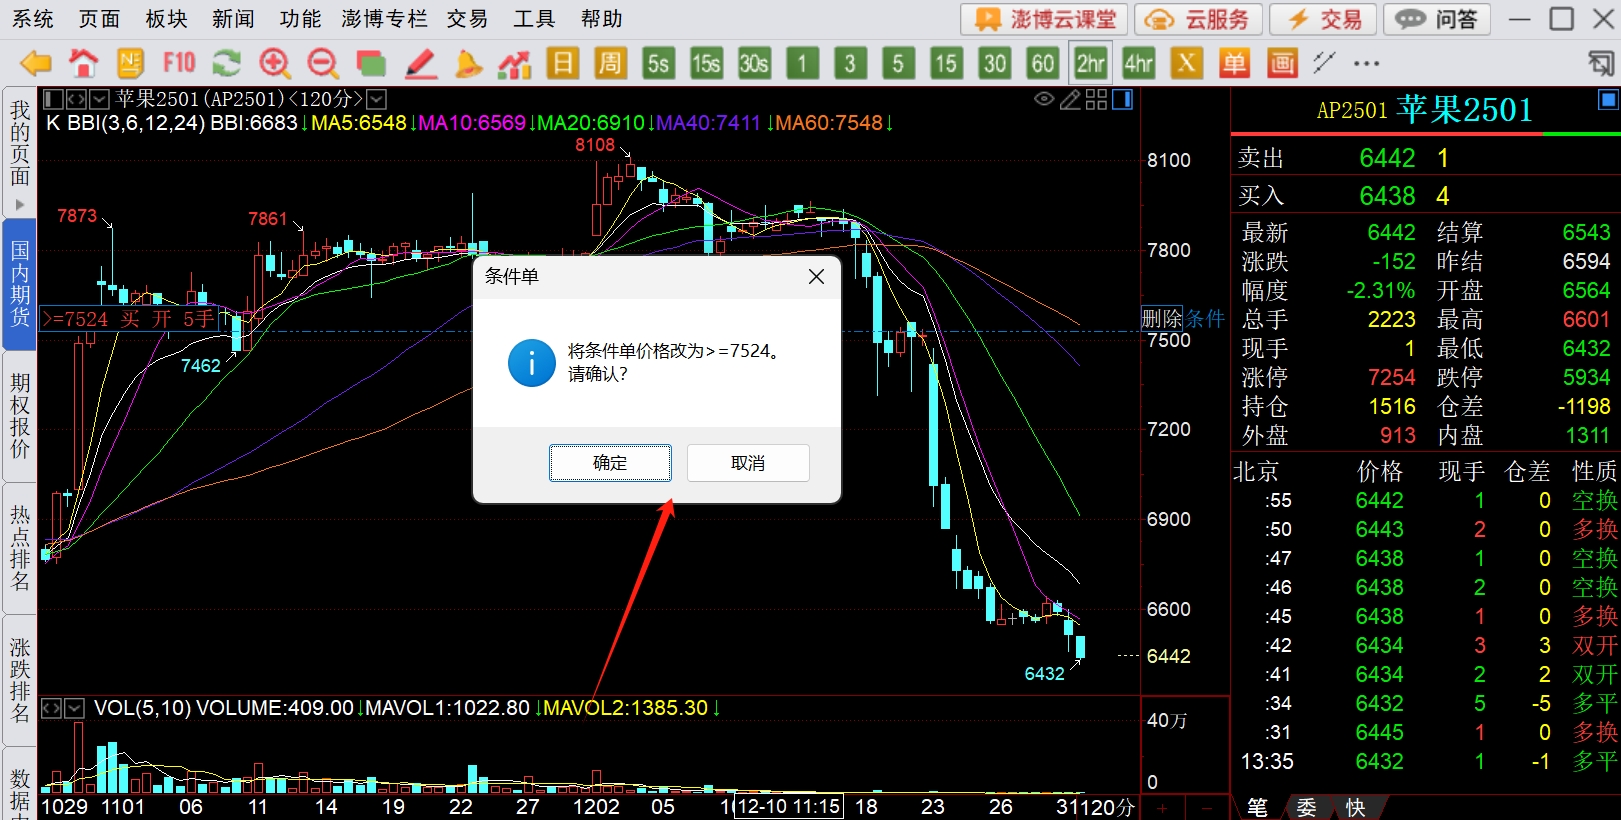The image size is (1621, 820).
Task: Toggle the 2hr period button
Action: (x=1090, y=64)
